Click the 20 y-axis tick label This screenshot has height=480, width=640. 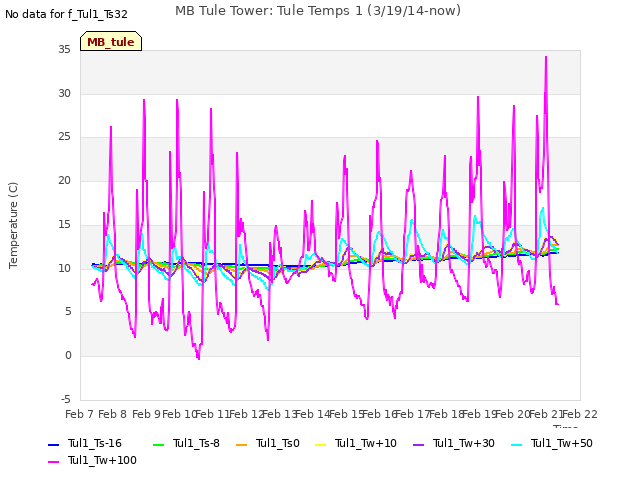pos(64,180)
